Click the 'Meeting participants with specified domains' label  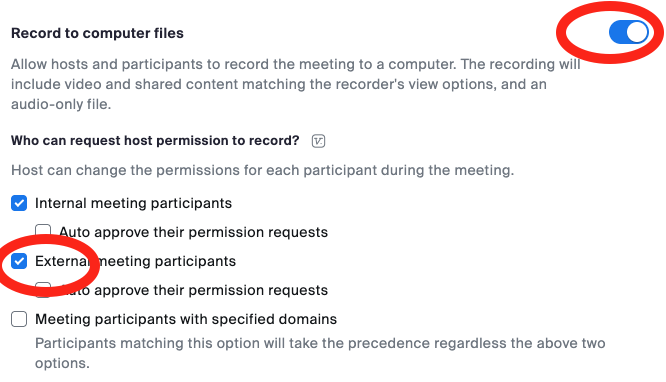[x=186, y=319]
